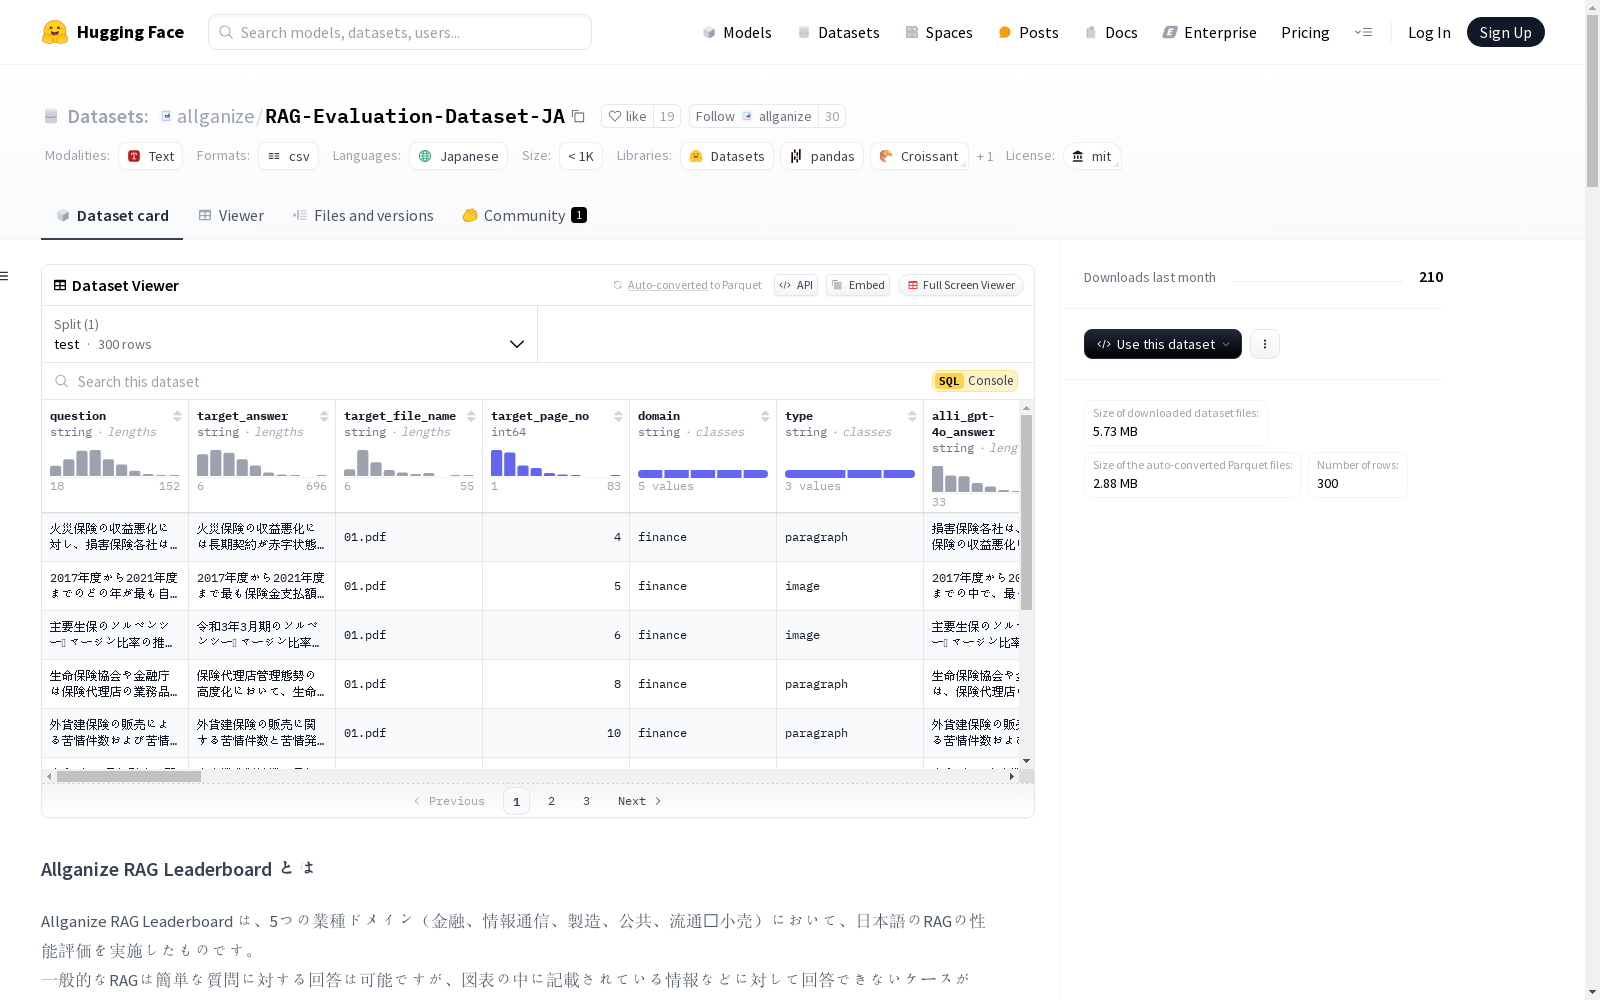Switch to the Viewer tab
Viewport: 1600px width, 1000px height.
[231, 216]
